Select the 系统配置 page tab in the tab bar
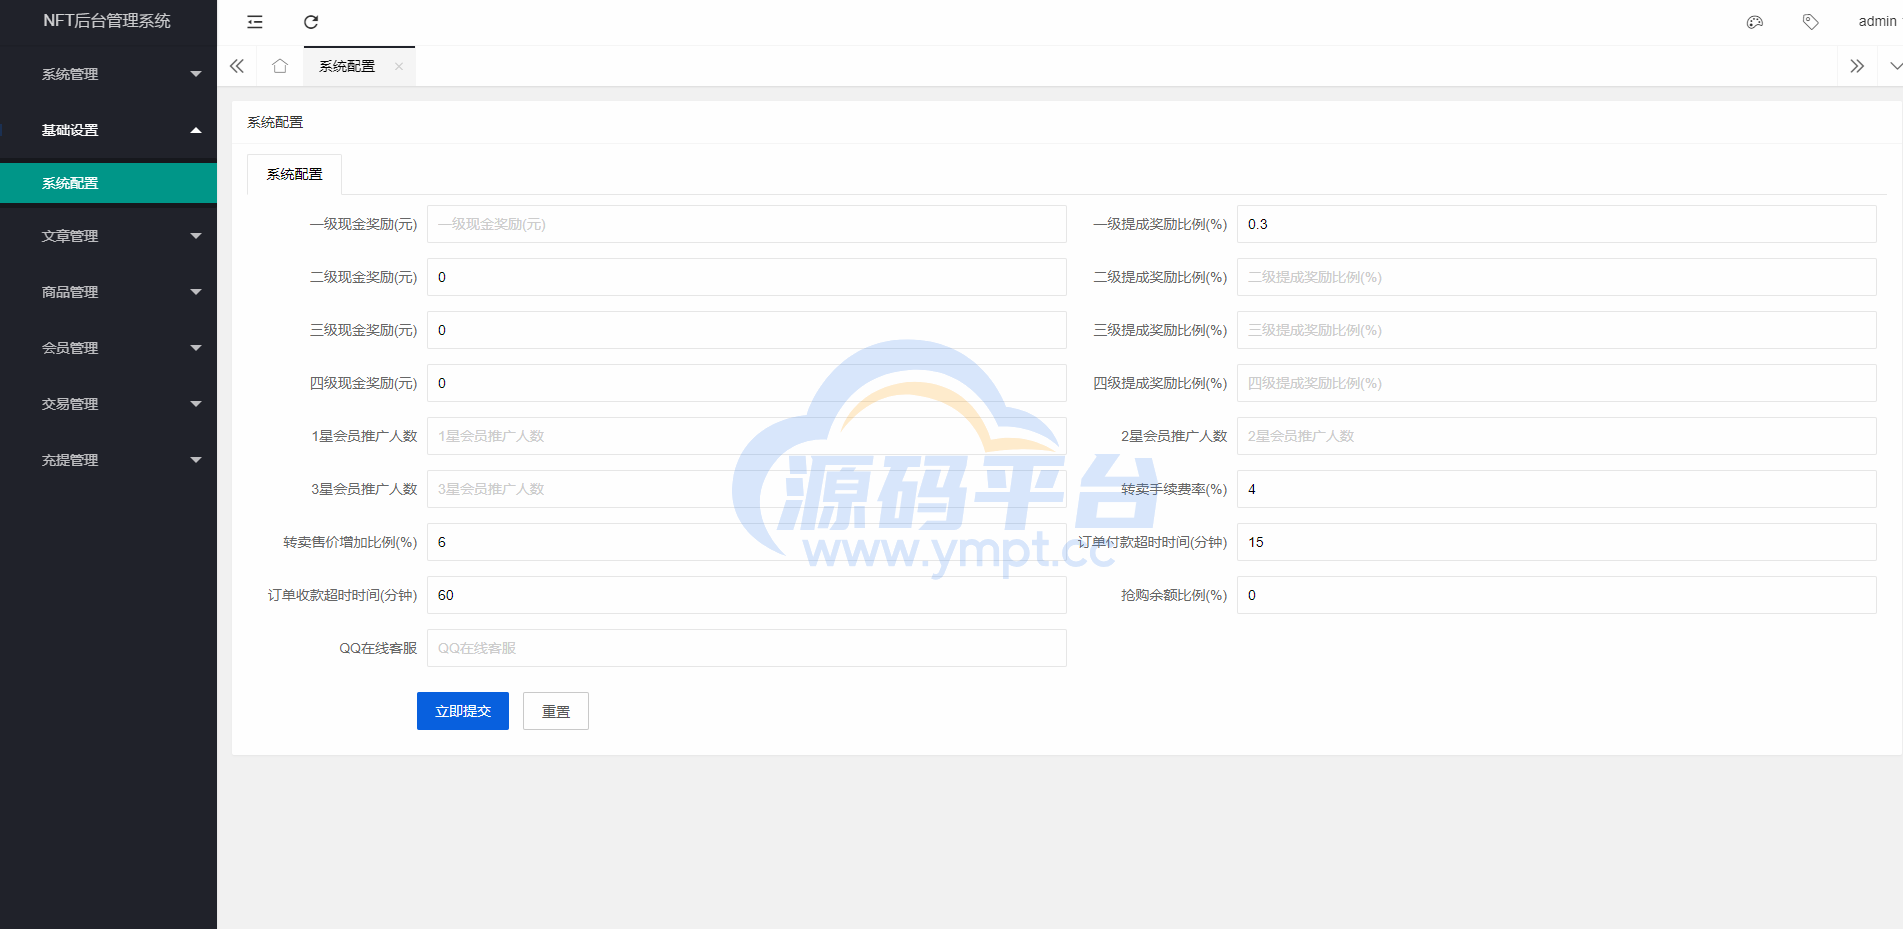Viewport: 1903px width, 929px height. pos(347,66)
